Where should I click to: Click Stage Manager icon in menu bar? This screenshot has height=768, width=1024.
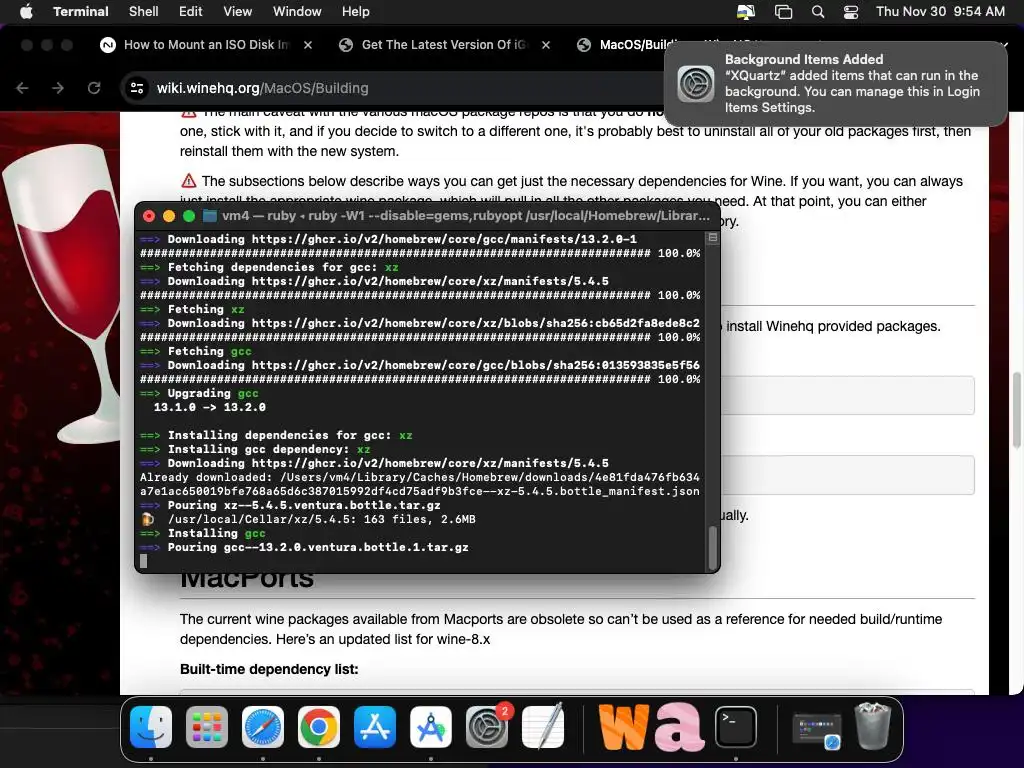coord(783,11)
